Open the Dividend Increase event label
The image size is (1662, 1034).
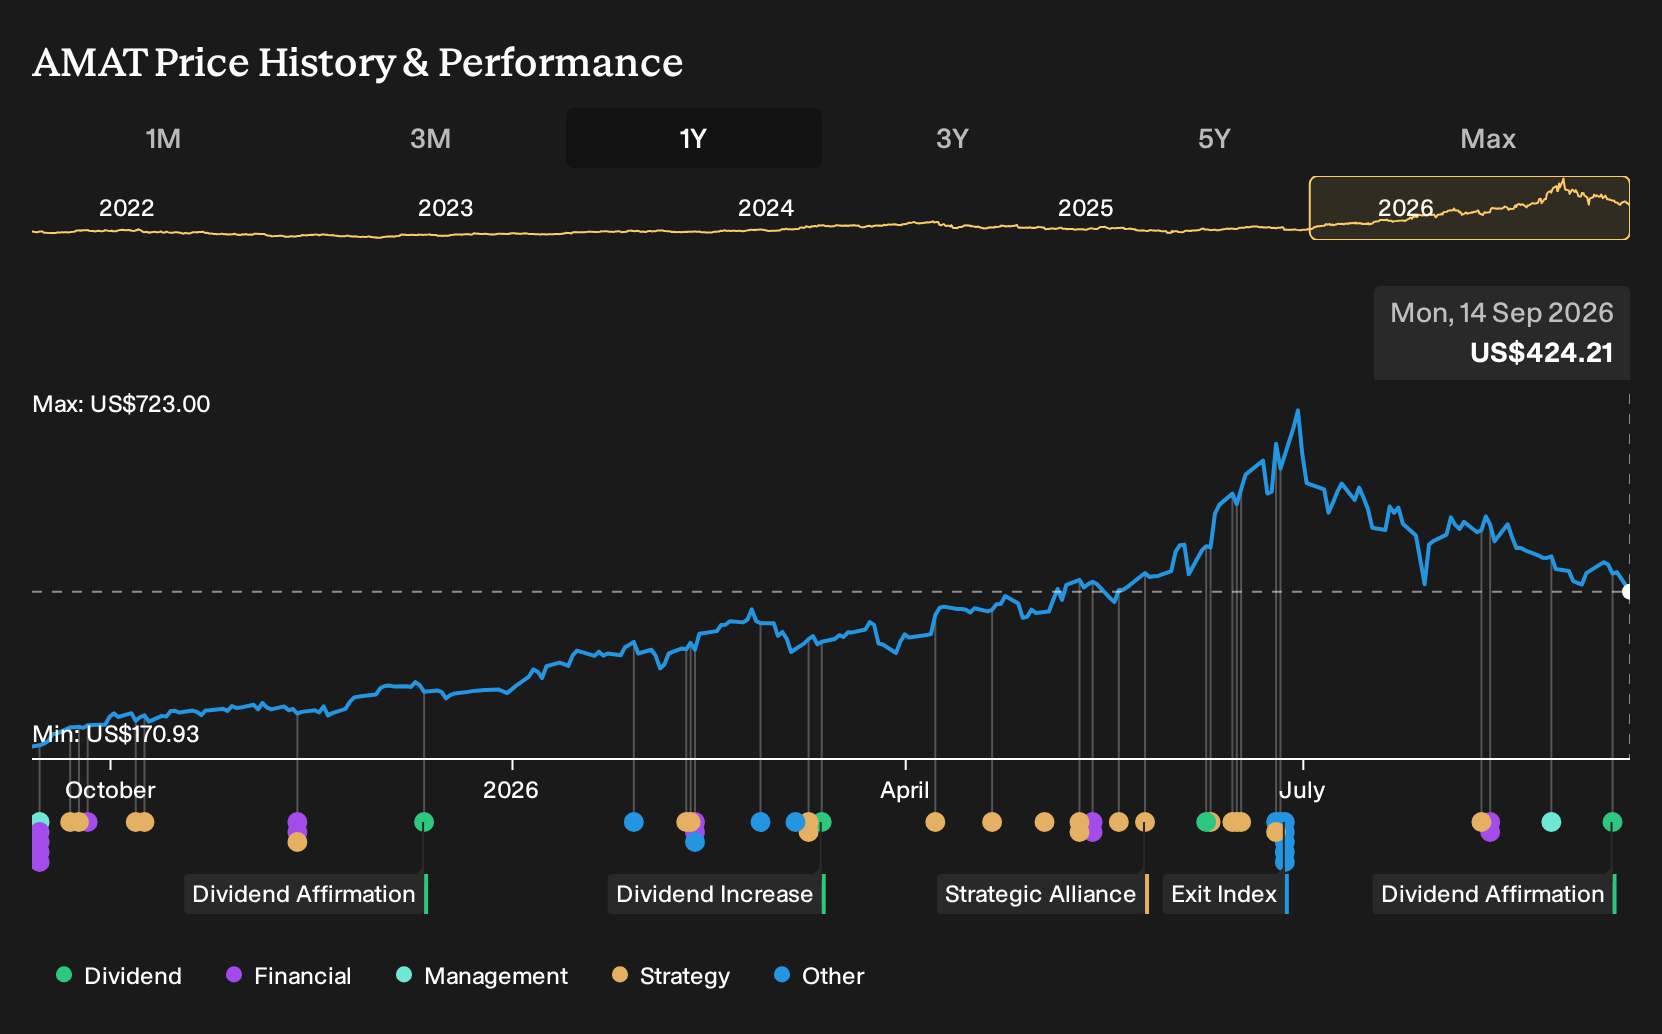point(716,894)
